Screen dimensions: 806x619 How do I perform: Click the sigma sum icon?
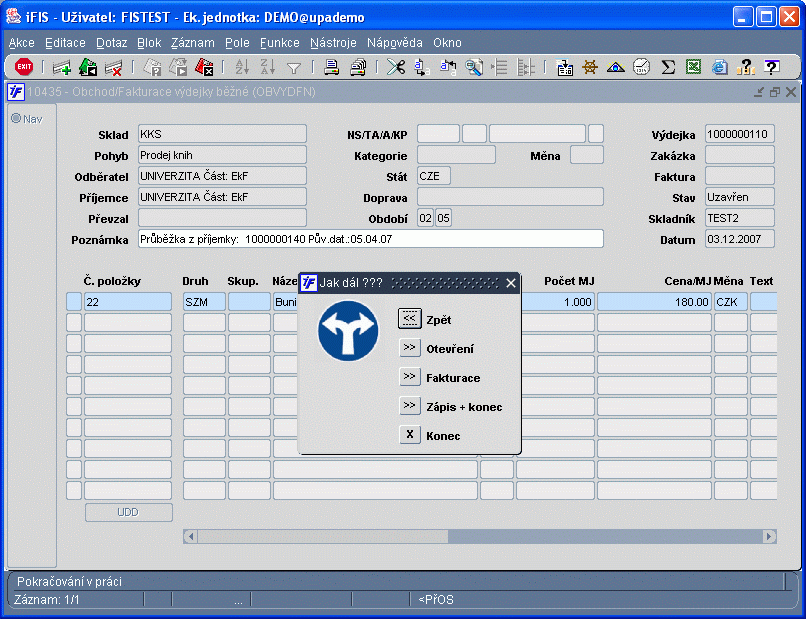click(667, 68)
